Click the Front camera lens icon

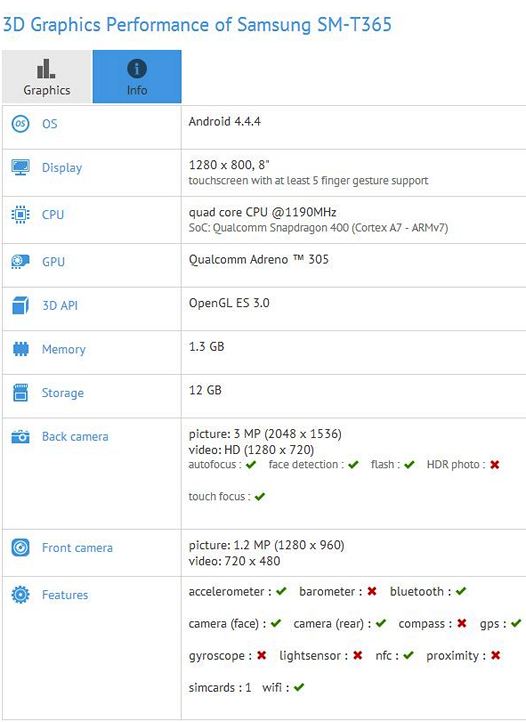coord(20,547)
